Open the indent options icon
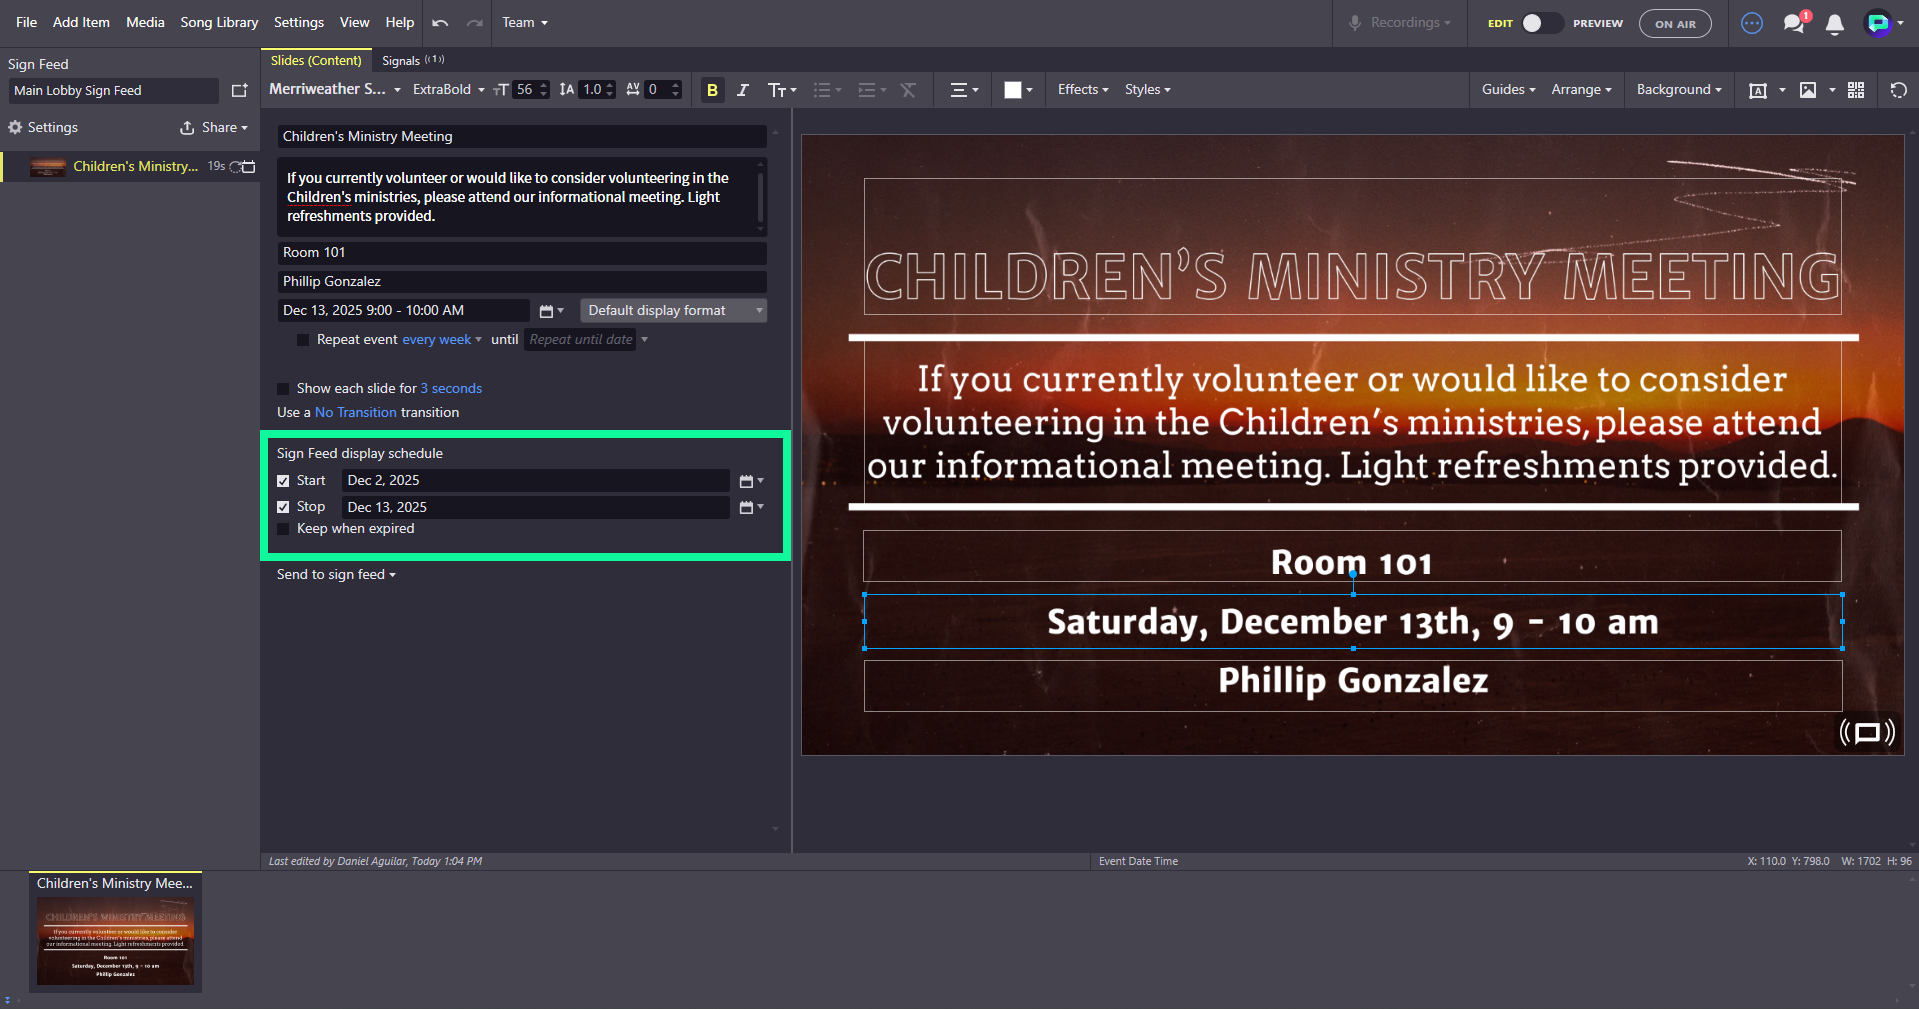This screenshot has height=1009, width=1919. pos(872,90)
